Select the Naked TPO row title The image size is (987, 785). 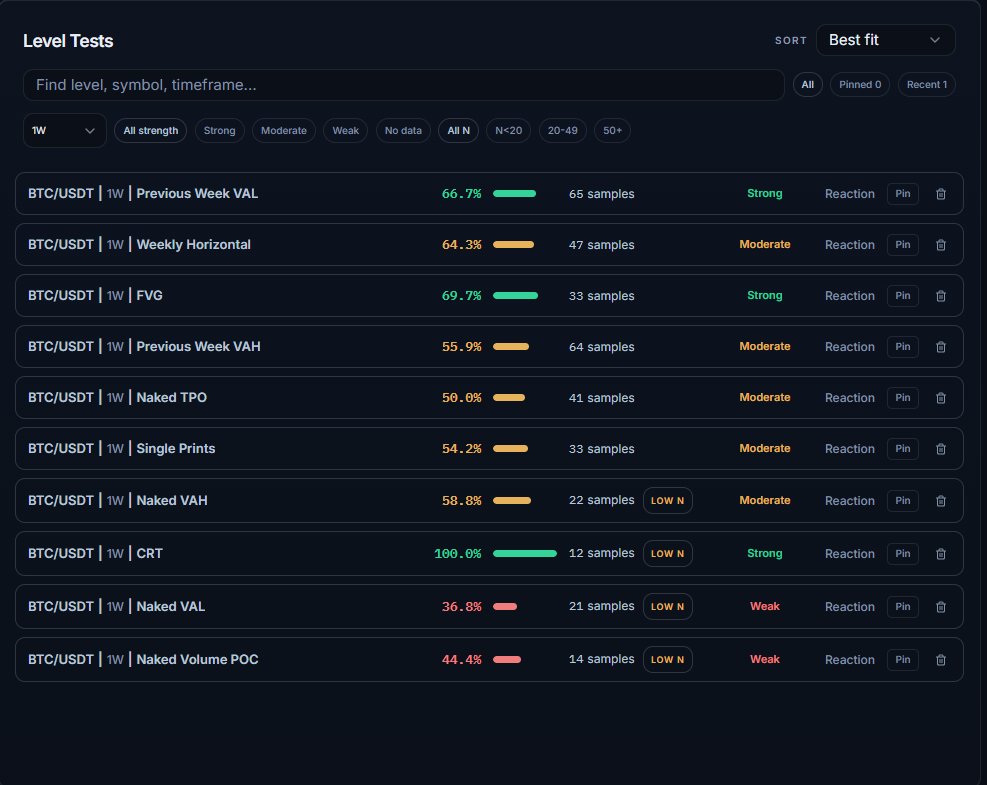[117, 397]
